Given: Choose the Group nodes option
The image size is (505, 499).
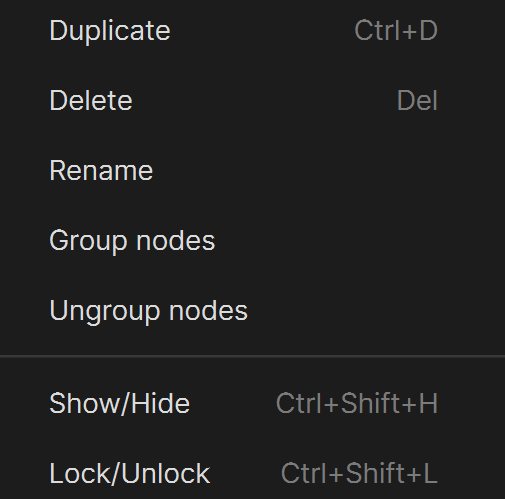Looking at the screenshot, I should pos(252,240).
